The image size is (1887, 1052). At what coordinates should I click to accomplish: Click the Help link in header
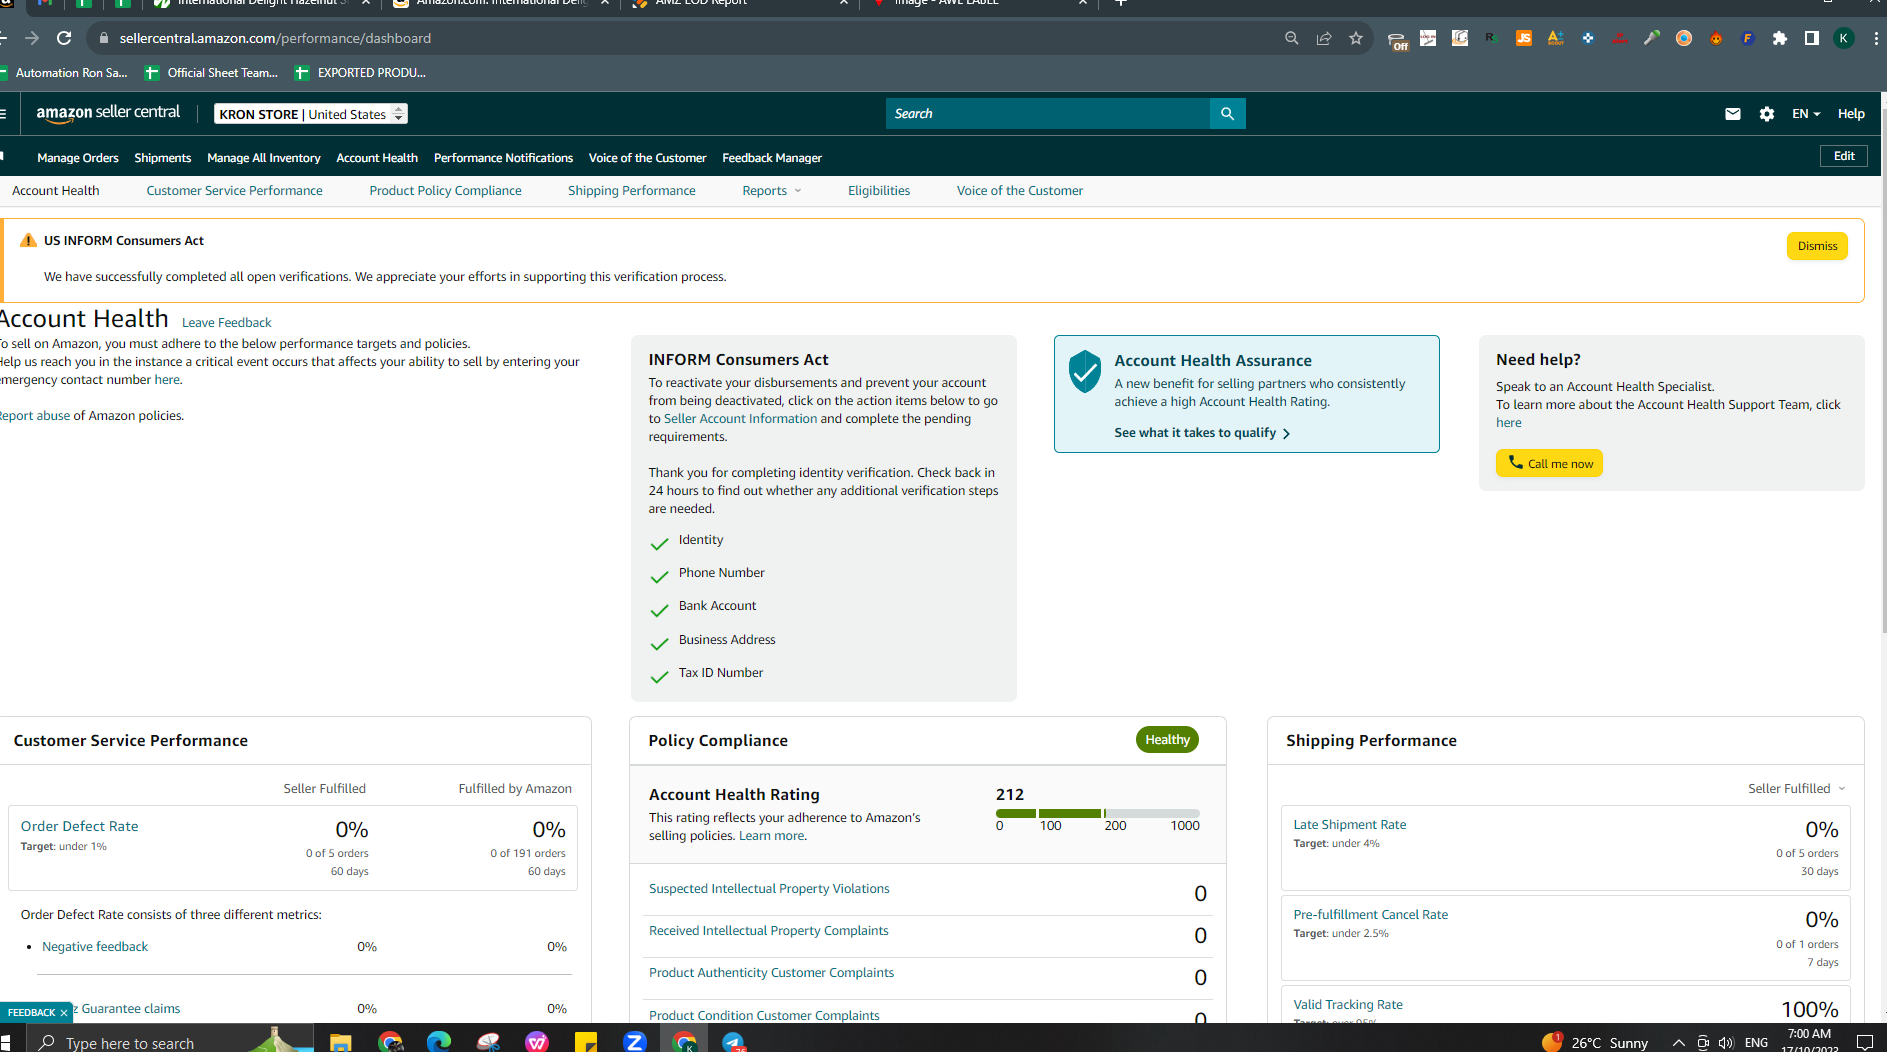pyautogui.click(x=1851, y=114)
